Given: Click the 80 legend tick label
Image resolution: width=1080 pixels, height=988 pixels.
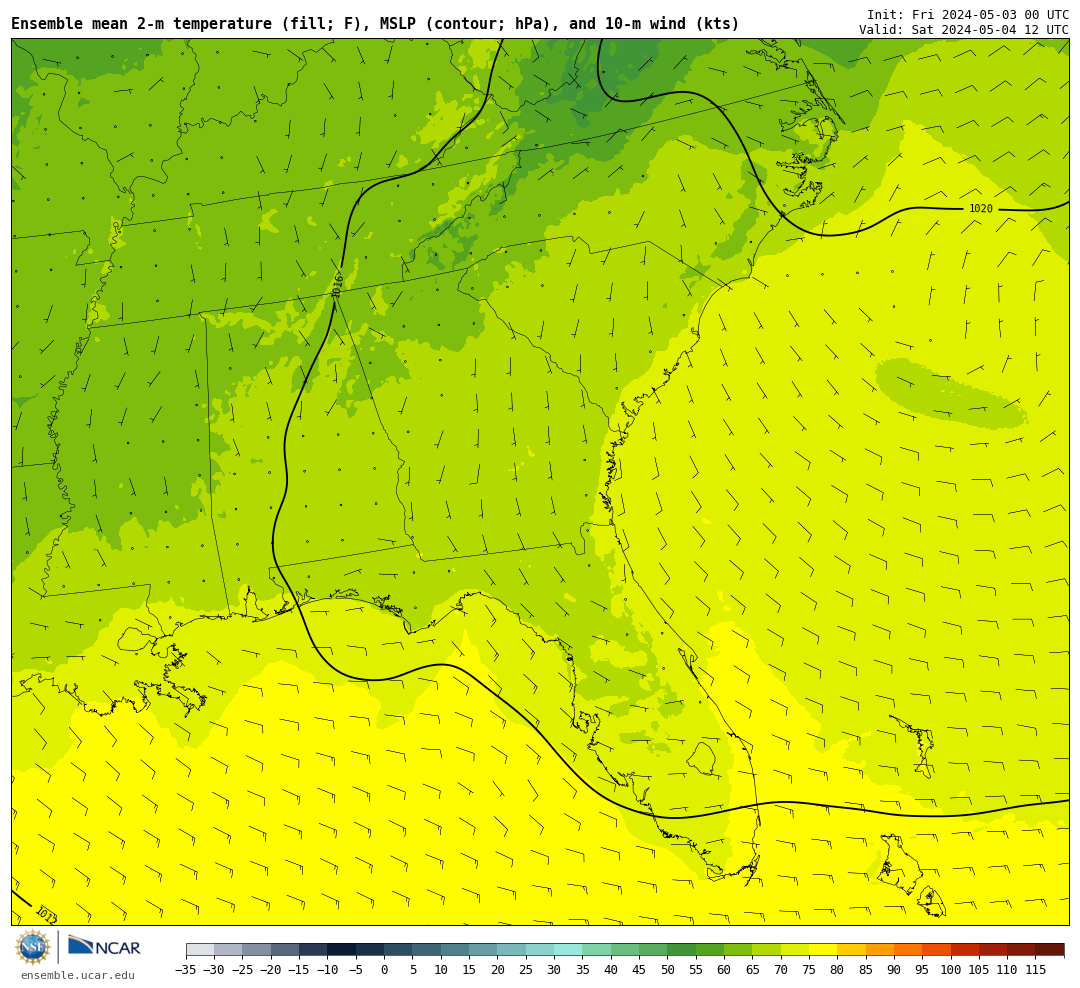Looking at the screenshot, I should click(838, 969).
